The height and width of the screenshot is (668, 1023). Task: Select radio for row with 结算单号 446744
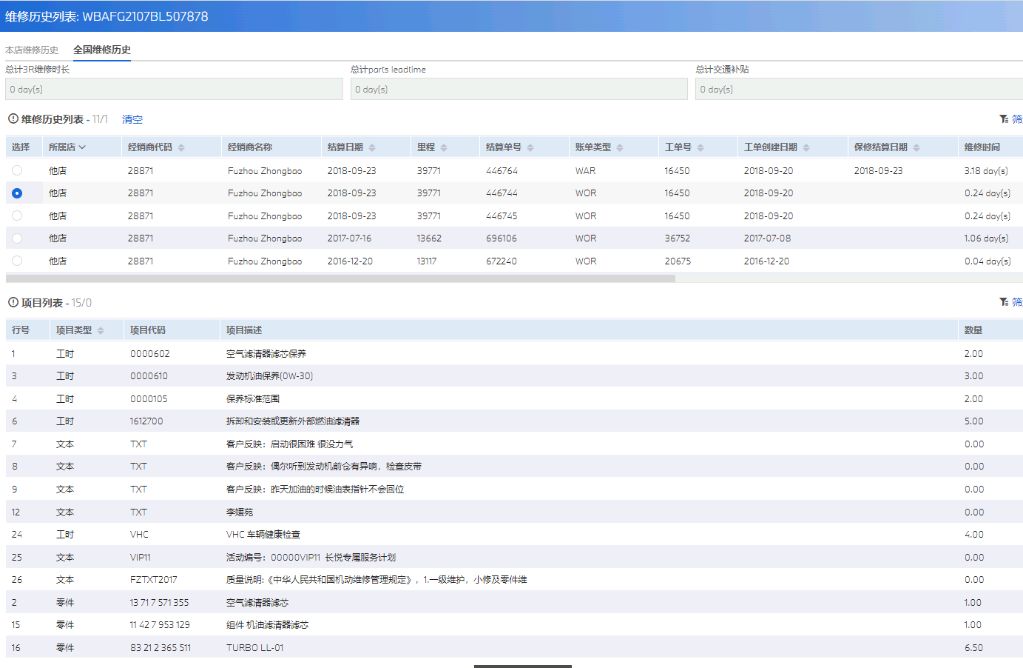coord(17,193)
